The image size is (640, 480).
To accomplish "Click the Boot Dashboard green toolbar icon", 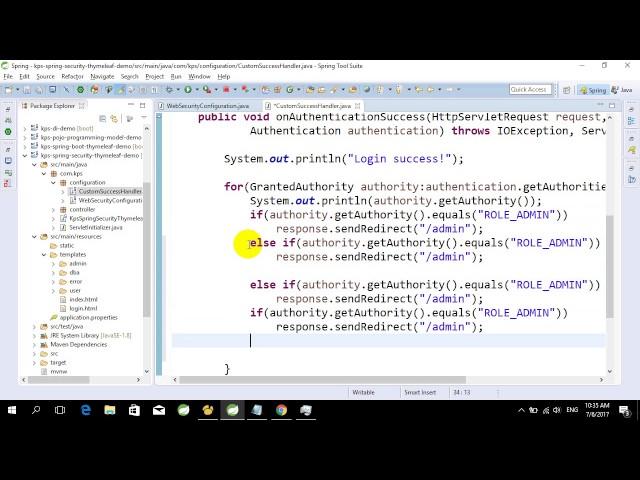I will coord(80,89).
